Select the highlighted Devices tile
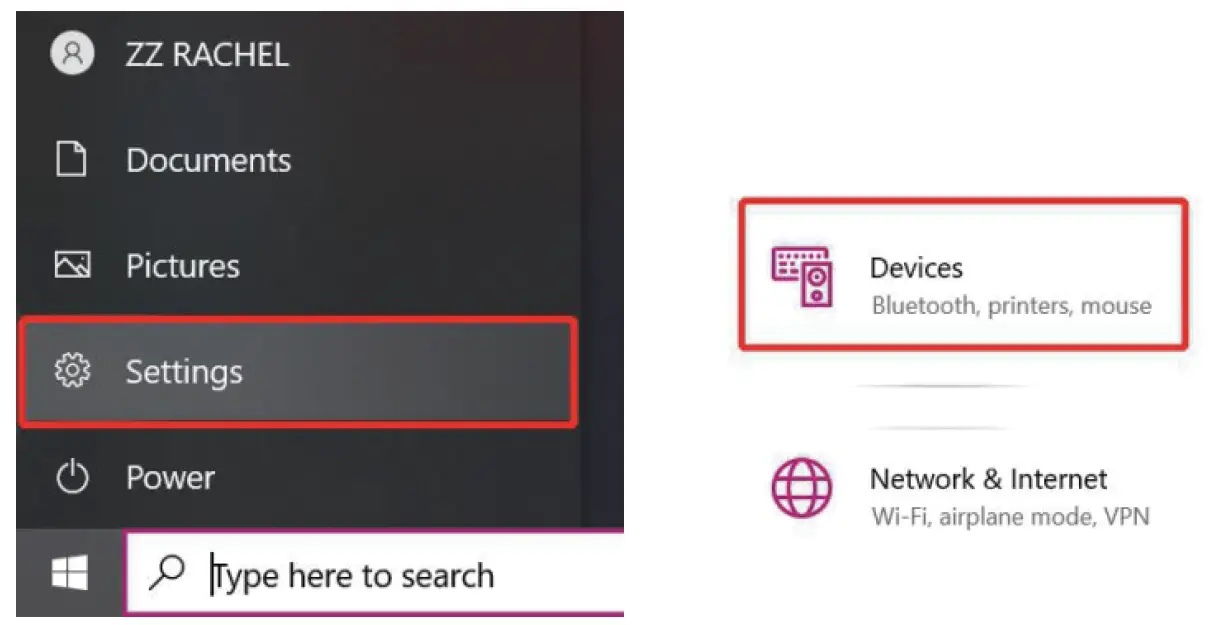The height and width of the screenshot is (625, 1223). tap(963, 275)
